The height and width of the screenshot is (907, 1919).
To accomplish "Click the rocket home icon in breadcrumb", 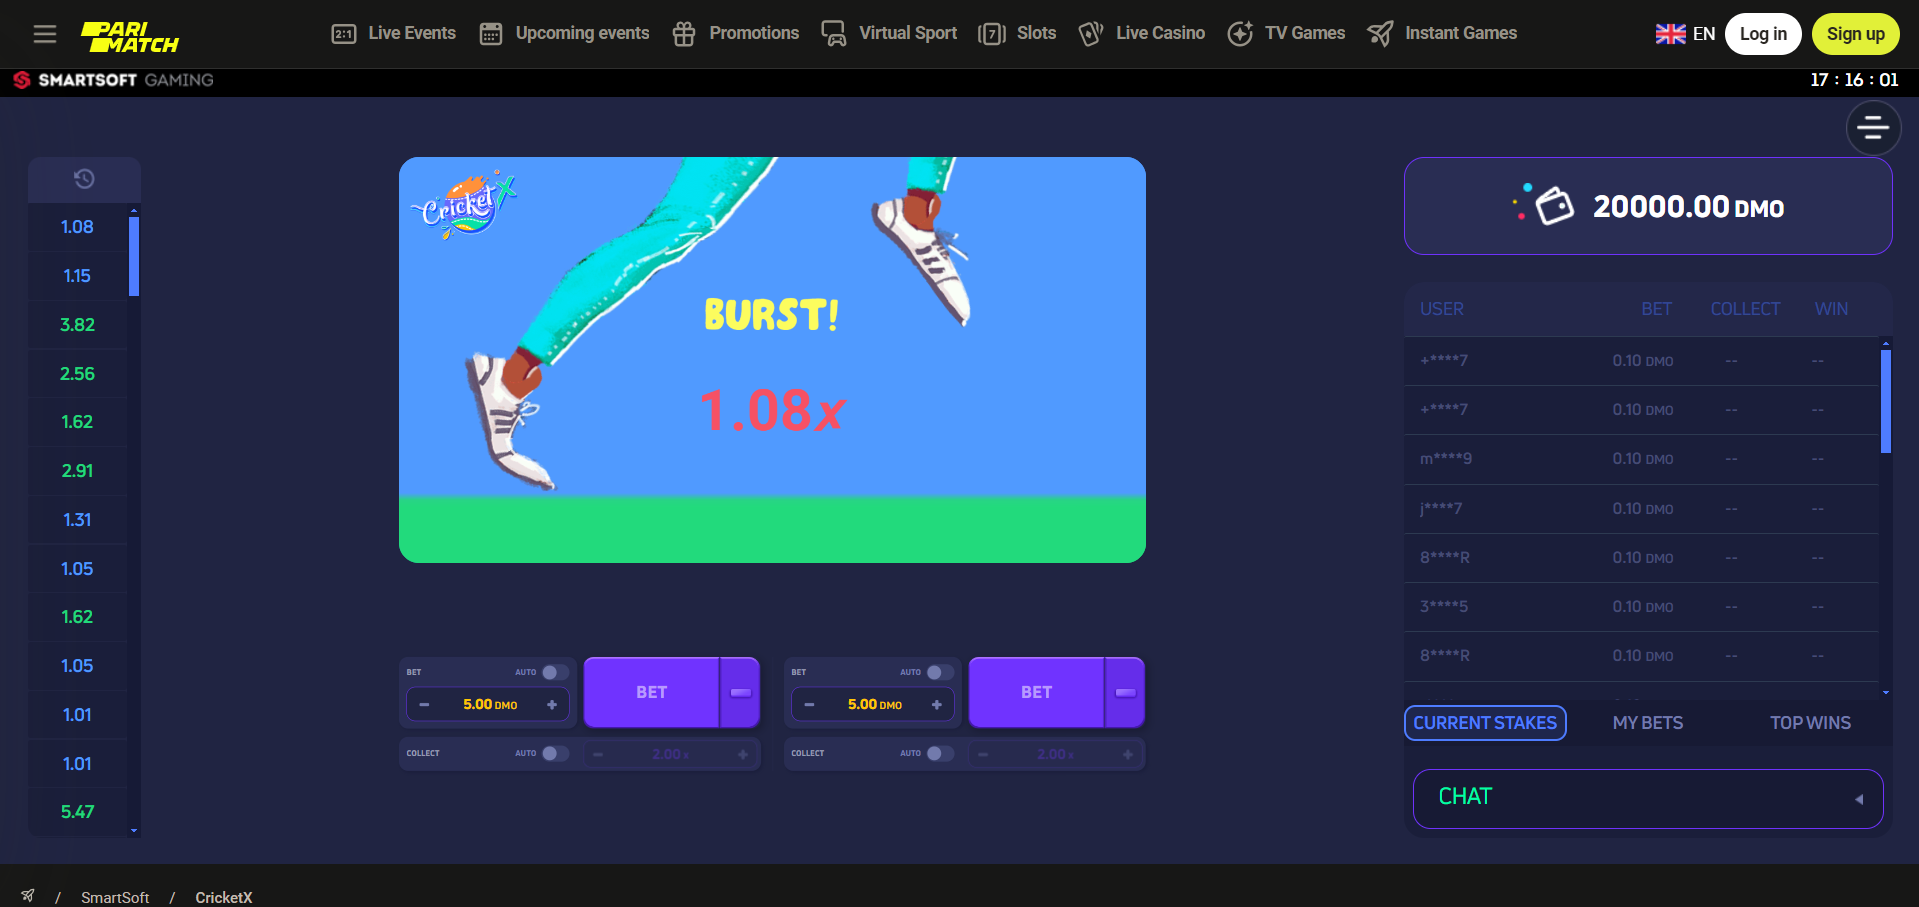I will (28, 896).
